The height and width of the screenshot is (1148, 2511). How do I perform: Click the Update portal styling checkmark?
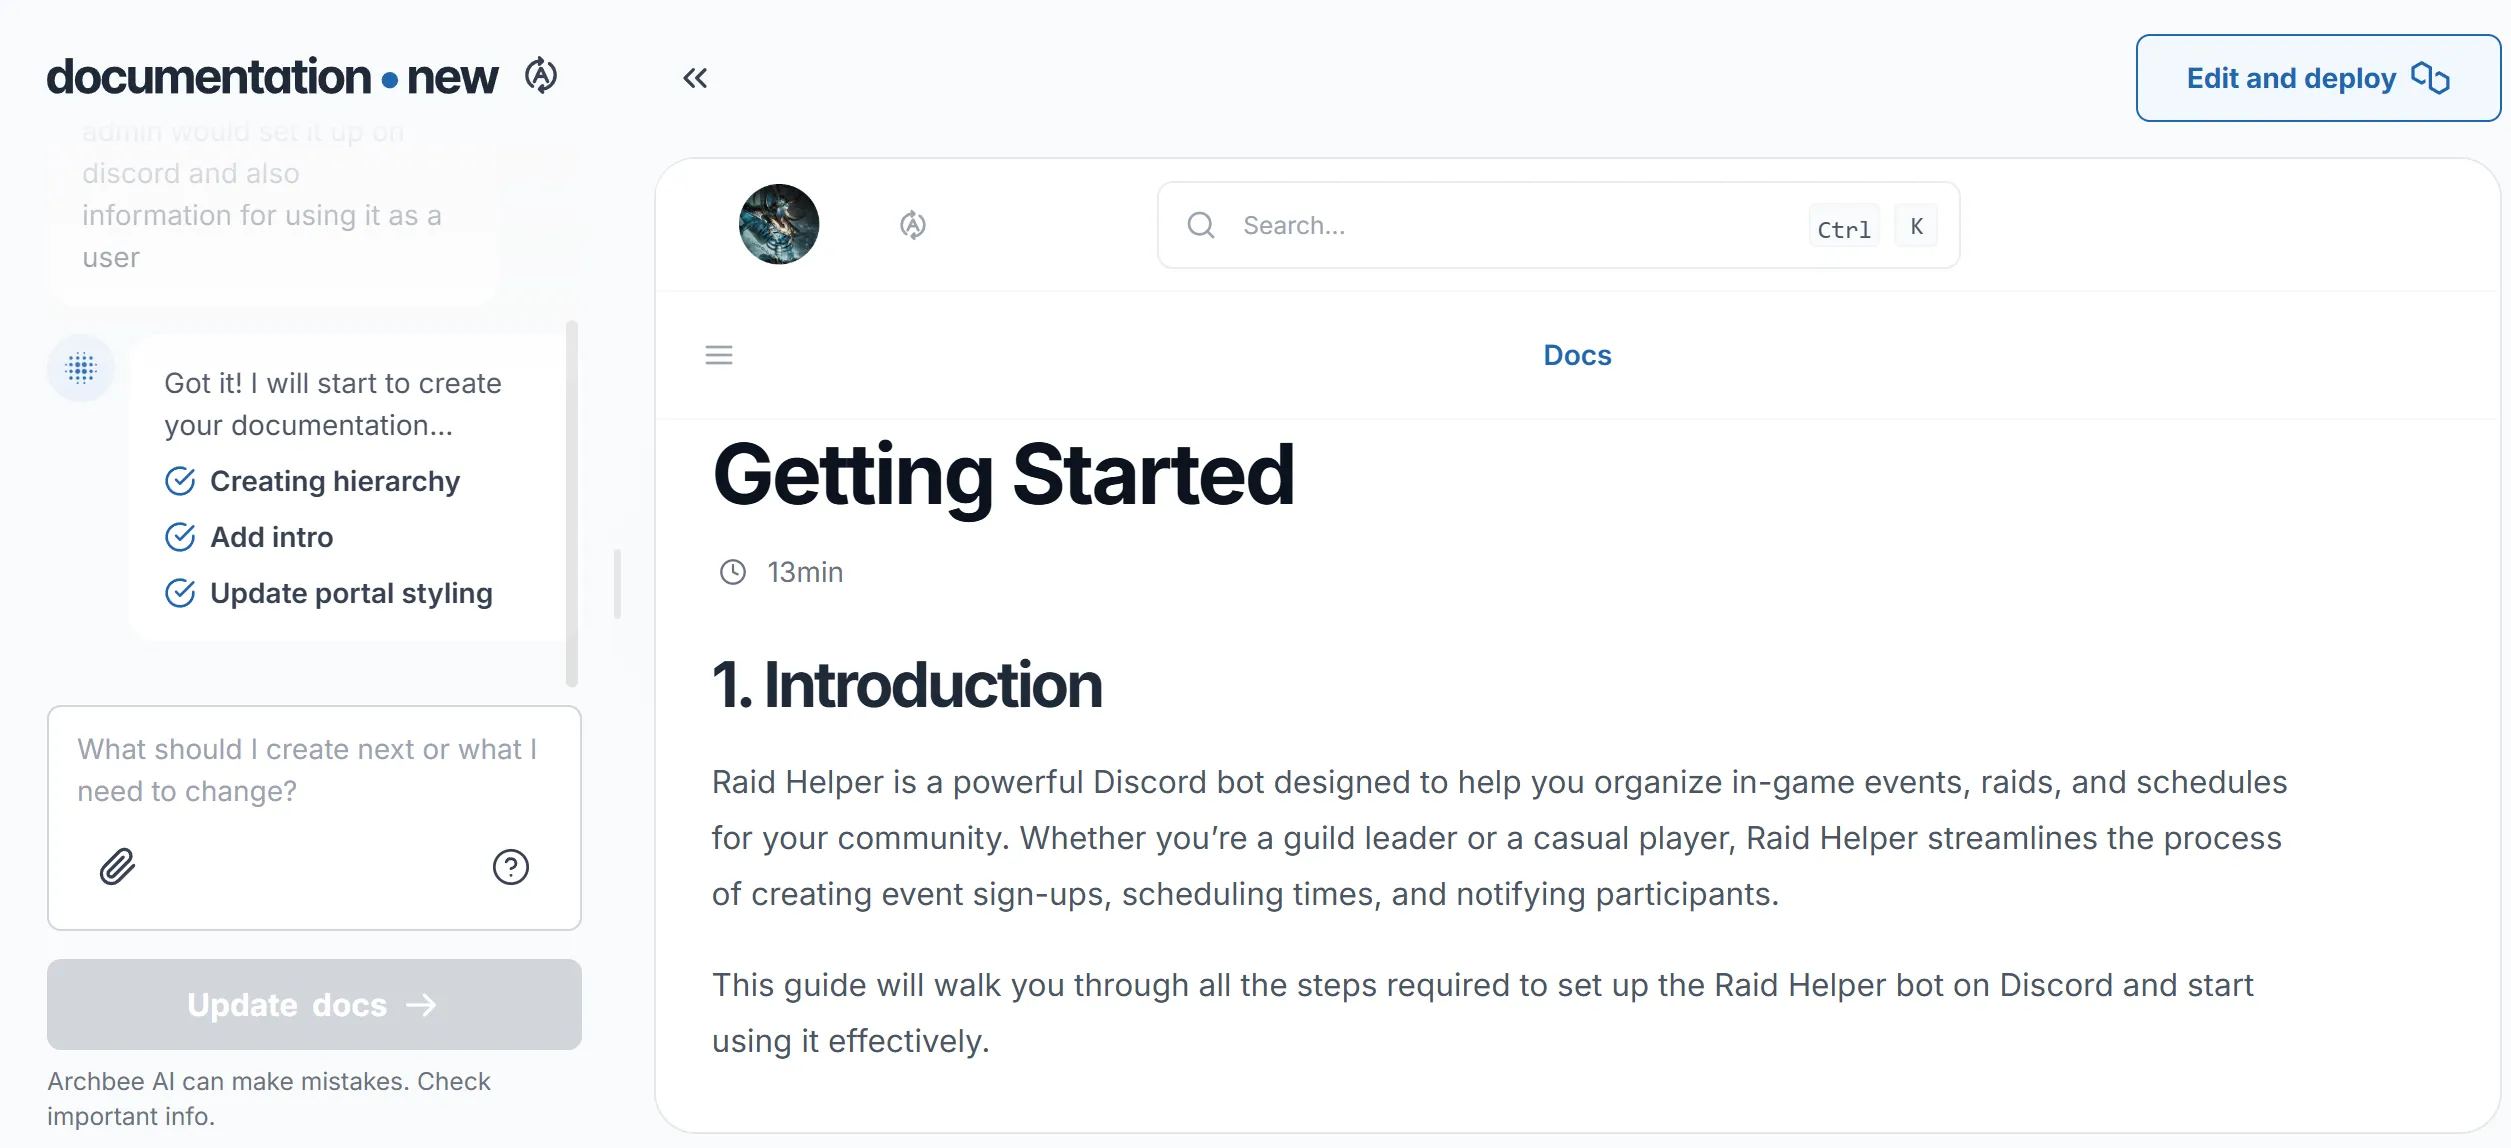pyautogui.click(x=180, y=593)
